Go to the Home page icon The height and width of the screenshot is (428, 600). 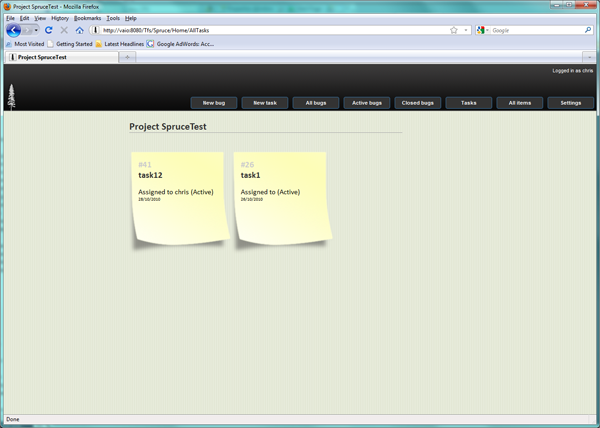79,30
